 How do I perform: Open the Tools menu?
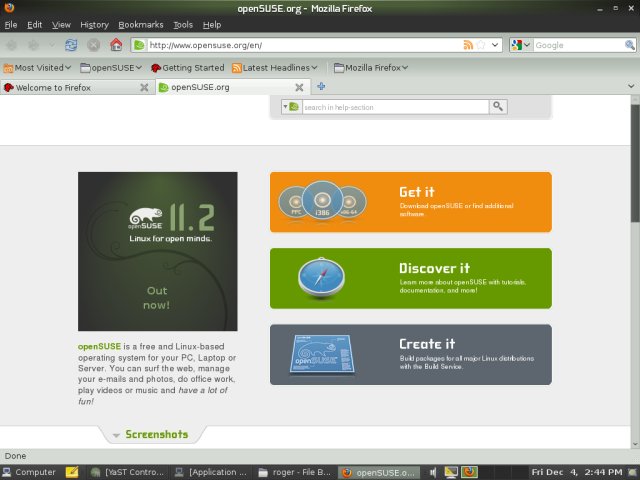[x=183, y=25]
